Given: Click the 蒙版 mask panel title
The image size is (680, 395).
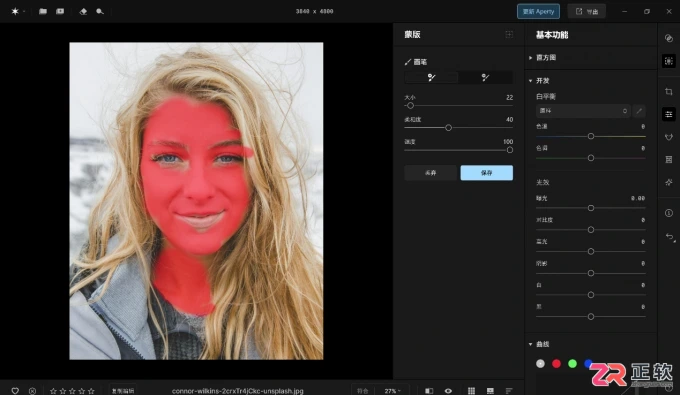Looking at the screenshot, I should tap(412, 34).
